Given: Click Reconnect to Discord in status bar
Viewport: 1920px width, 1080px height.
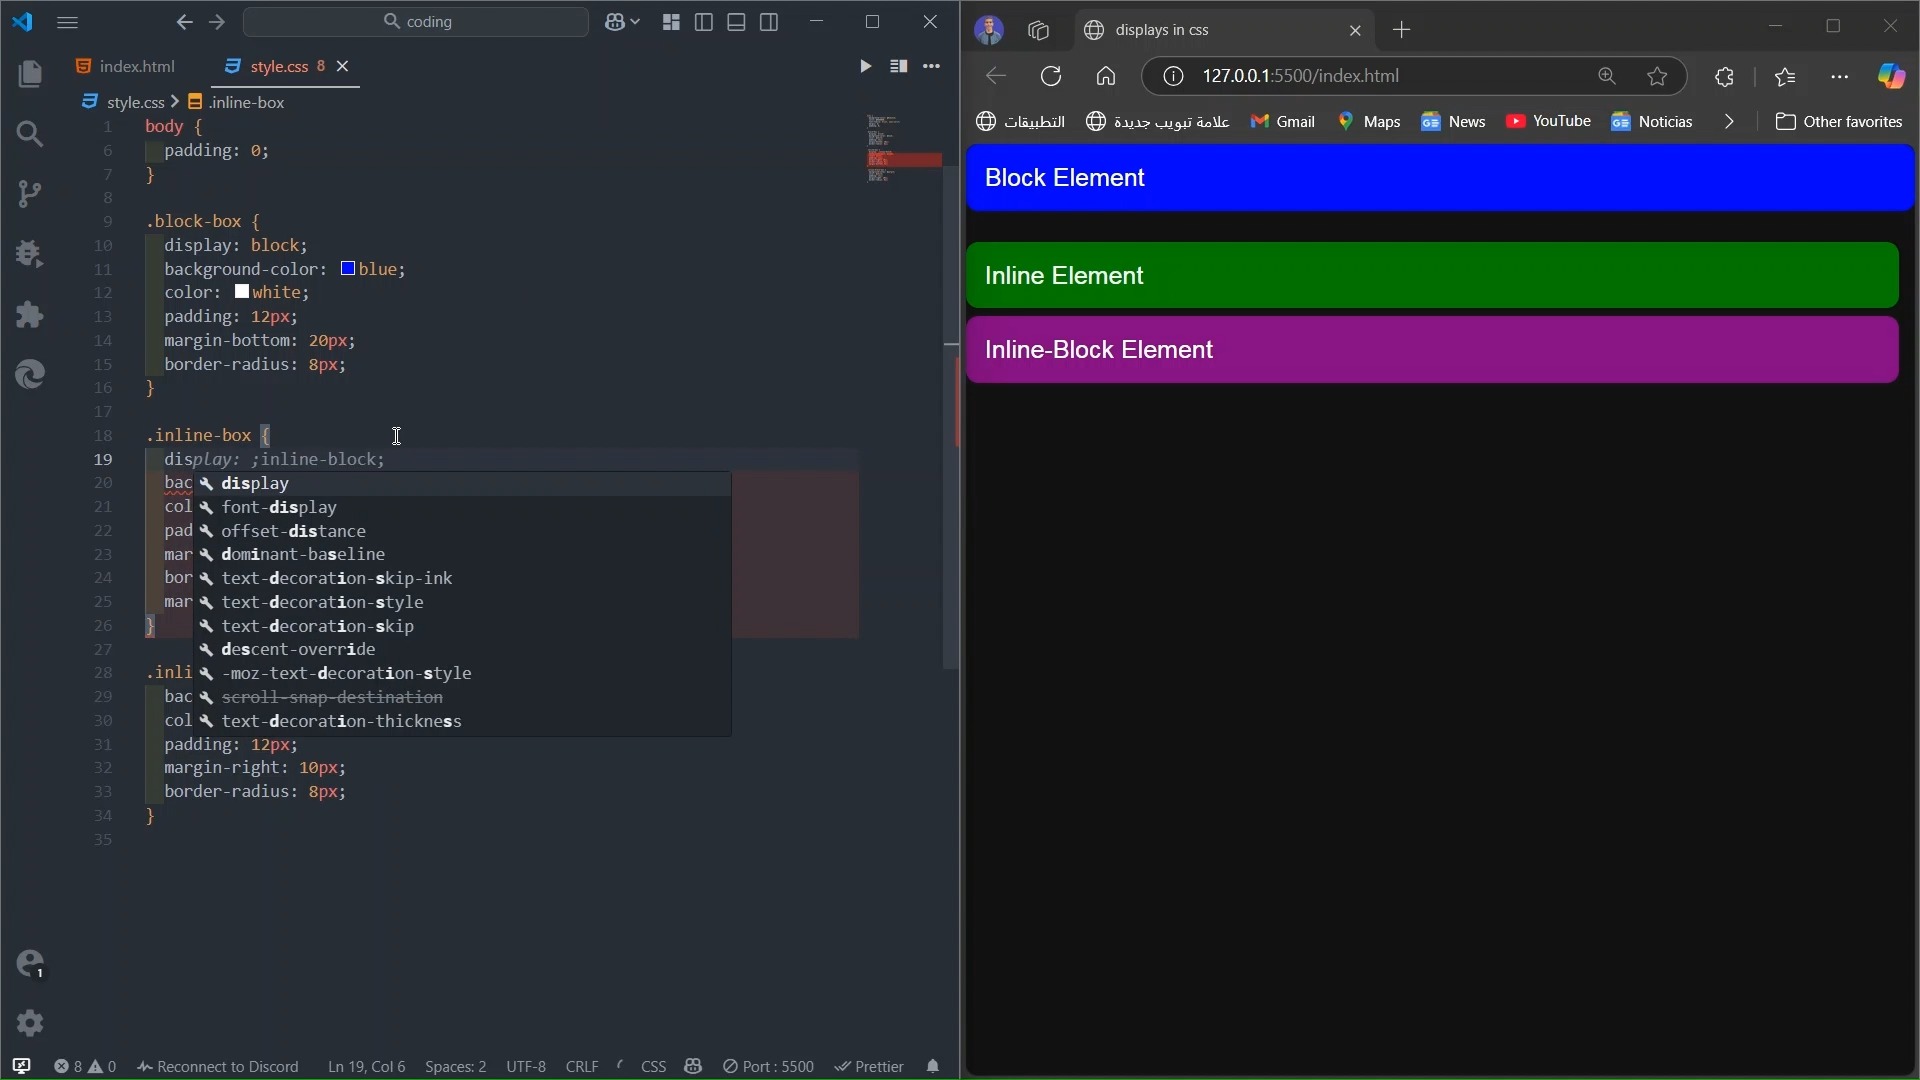Looking at the screenshot, I should pyautogui.click(x=218, y=1066).
